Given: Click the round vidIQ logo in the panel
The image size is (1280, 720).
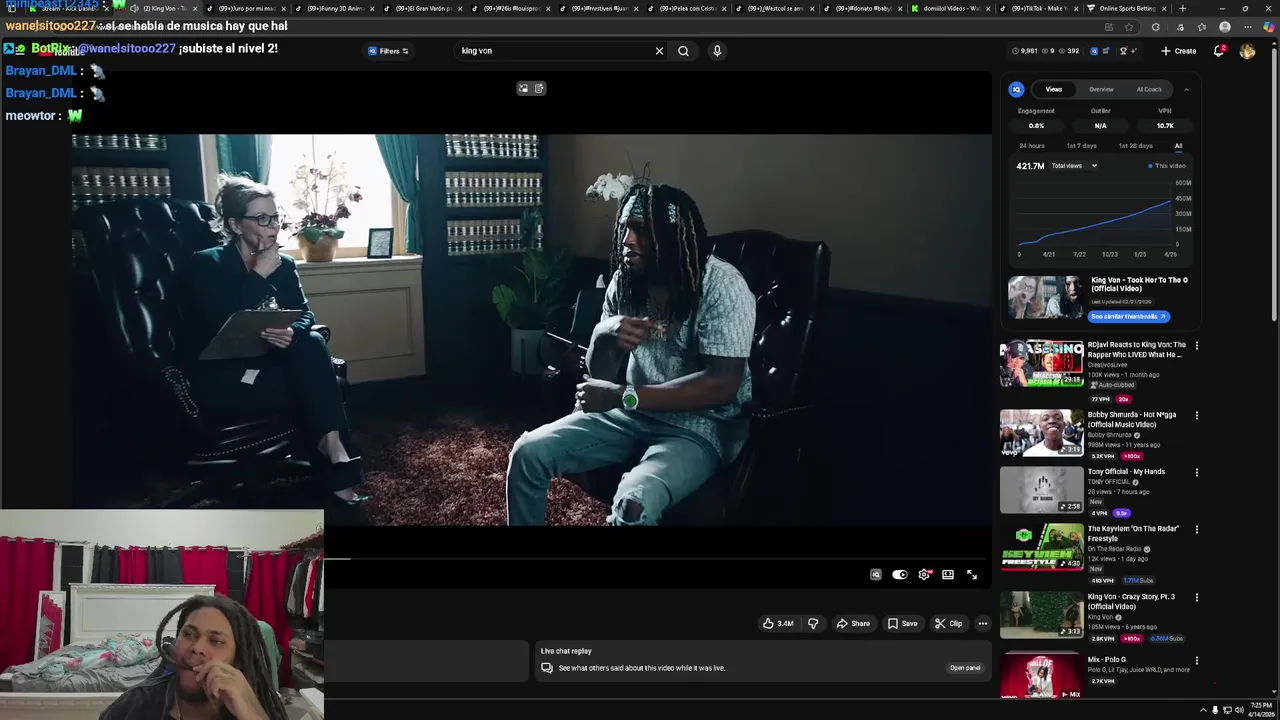Looking at the screenshot, I should pos(1017,89).
